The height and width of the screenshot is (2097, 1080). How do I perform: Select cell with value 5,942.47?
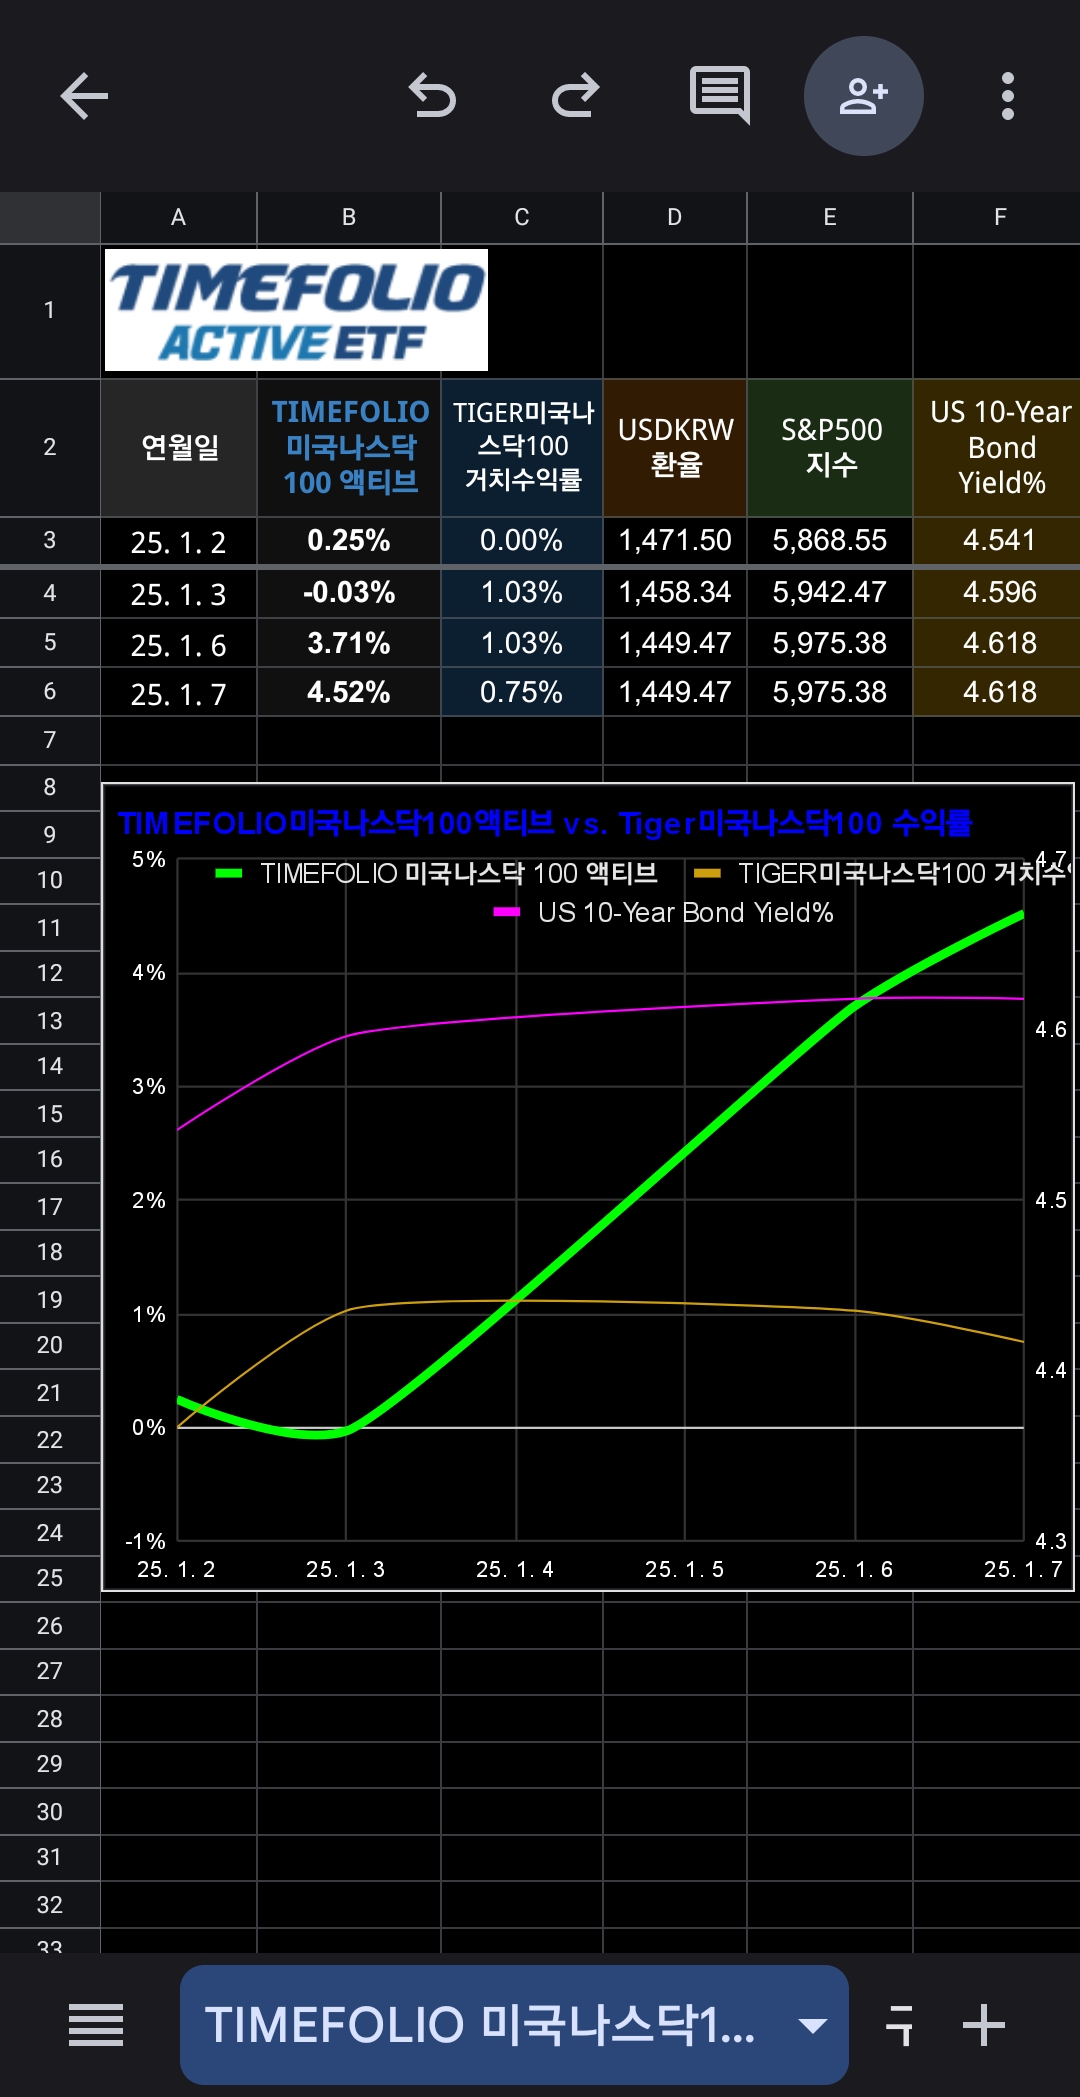(x=830, y=593)
